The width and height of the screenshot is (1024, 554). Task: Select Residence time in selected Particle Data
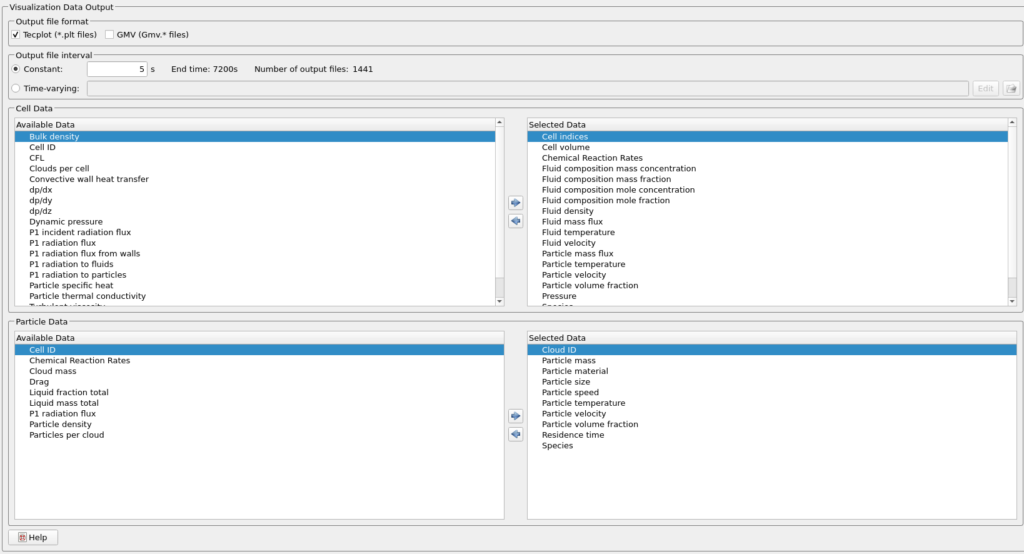click(573, 435)
